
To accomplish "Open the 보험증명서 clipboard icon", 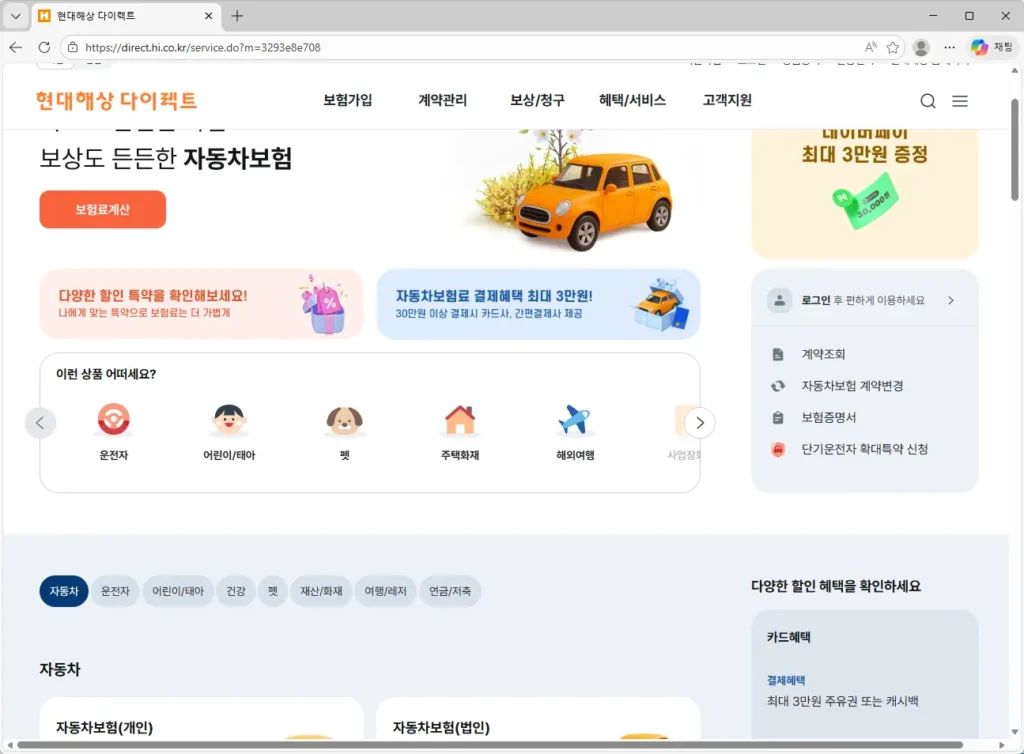I will [779, 417].
